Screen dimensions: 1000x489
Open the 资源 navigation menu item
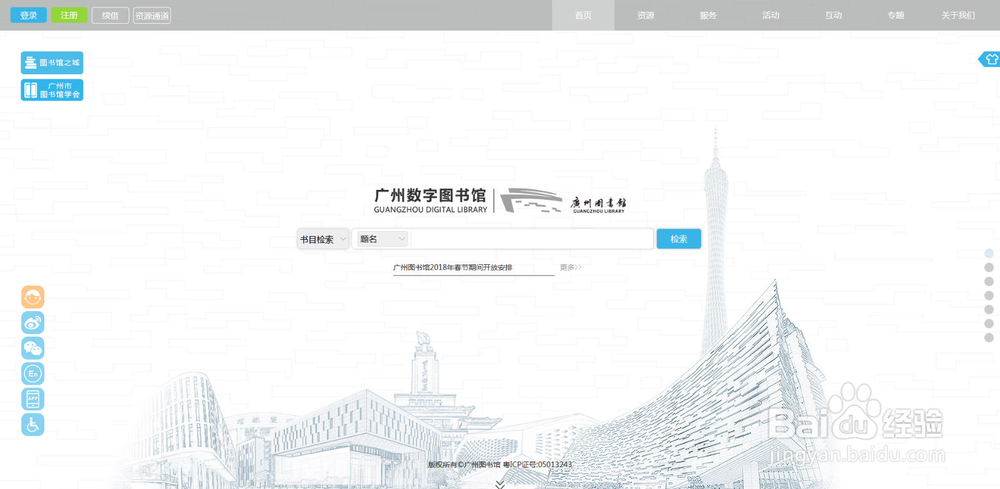pyautogui.click(x=645, y=15)
